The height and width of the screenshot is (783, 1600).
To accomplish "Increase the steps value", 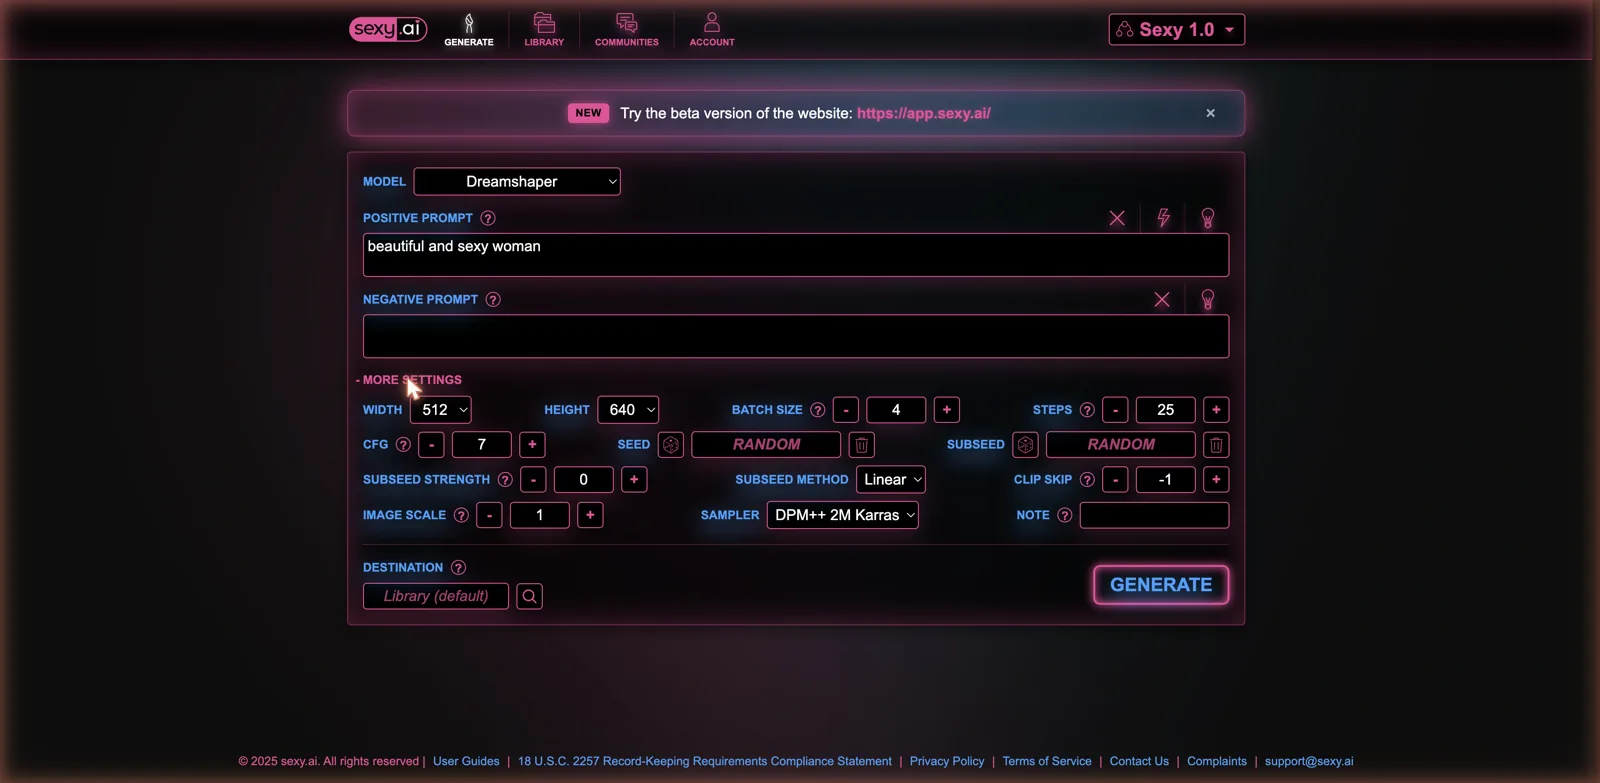I will point(1216,410).
